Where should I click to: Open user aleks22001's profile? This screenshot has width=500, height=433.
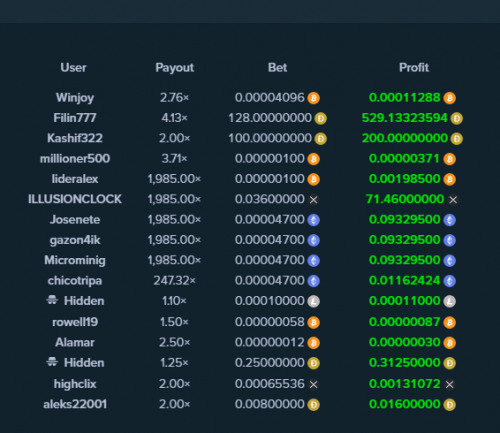[x=75, y=404]
